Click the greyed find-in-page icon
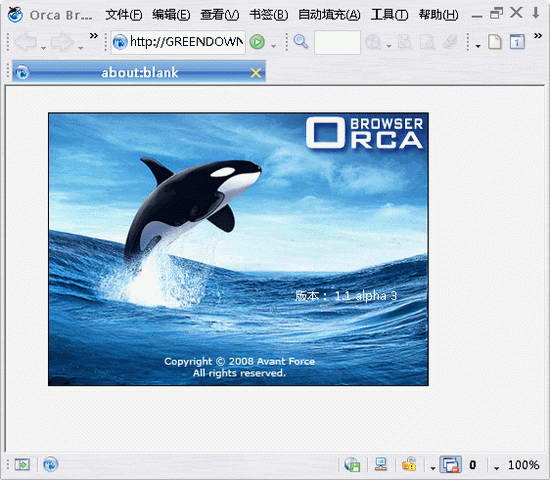Screen dimensions: 550x480 [x=404, y=42]
